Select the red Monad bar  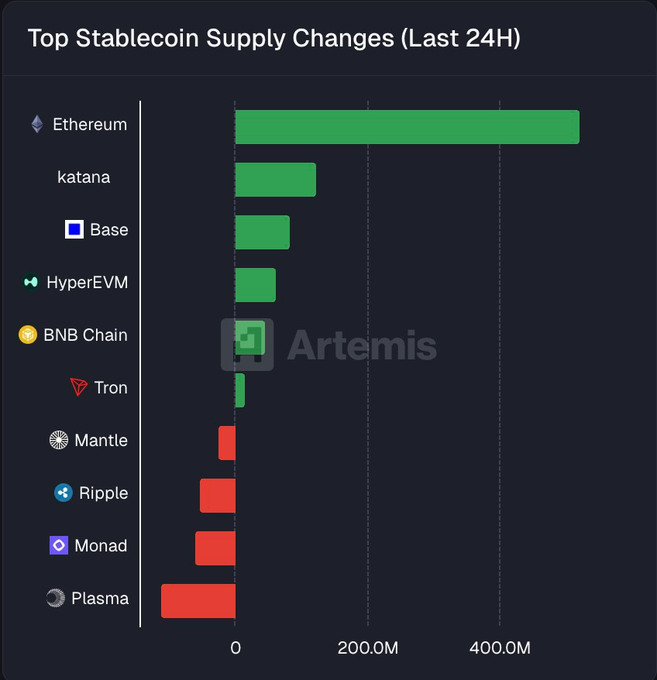(x=215, y=548)
